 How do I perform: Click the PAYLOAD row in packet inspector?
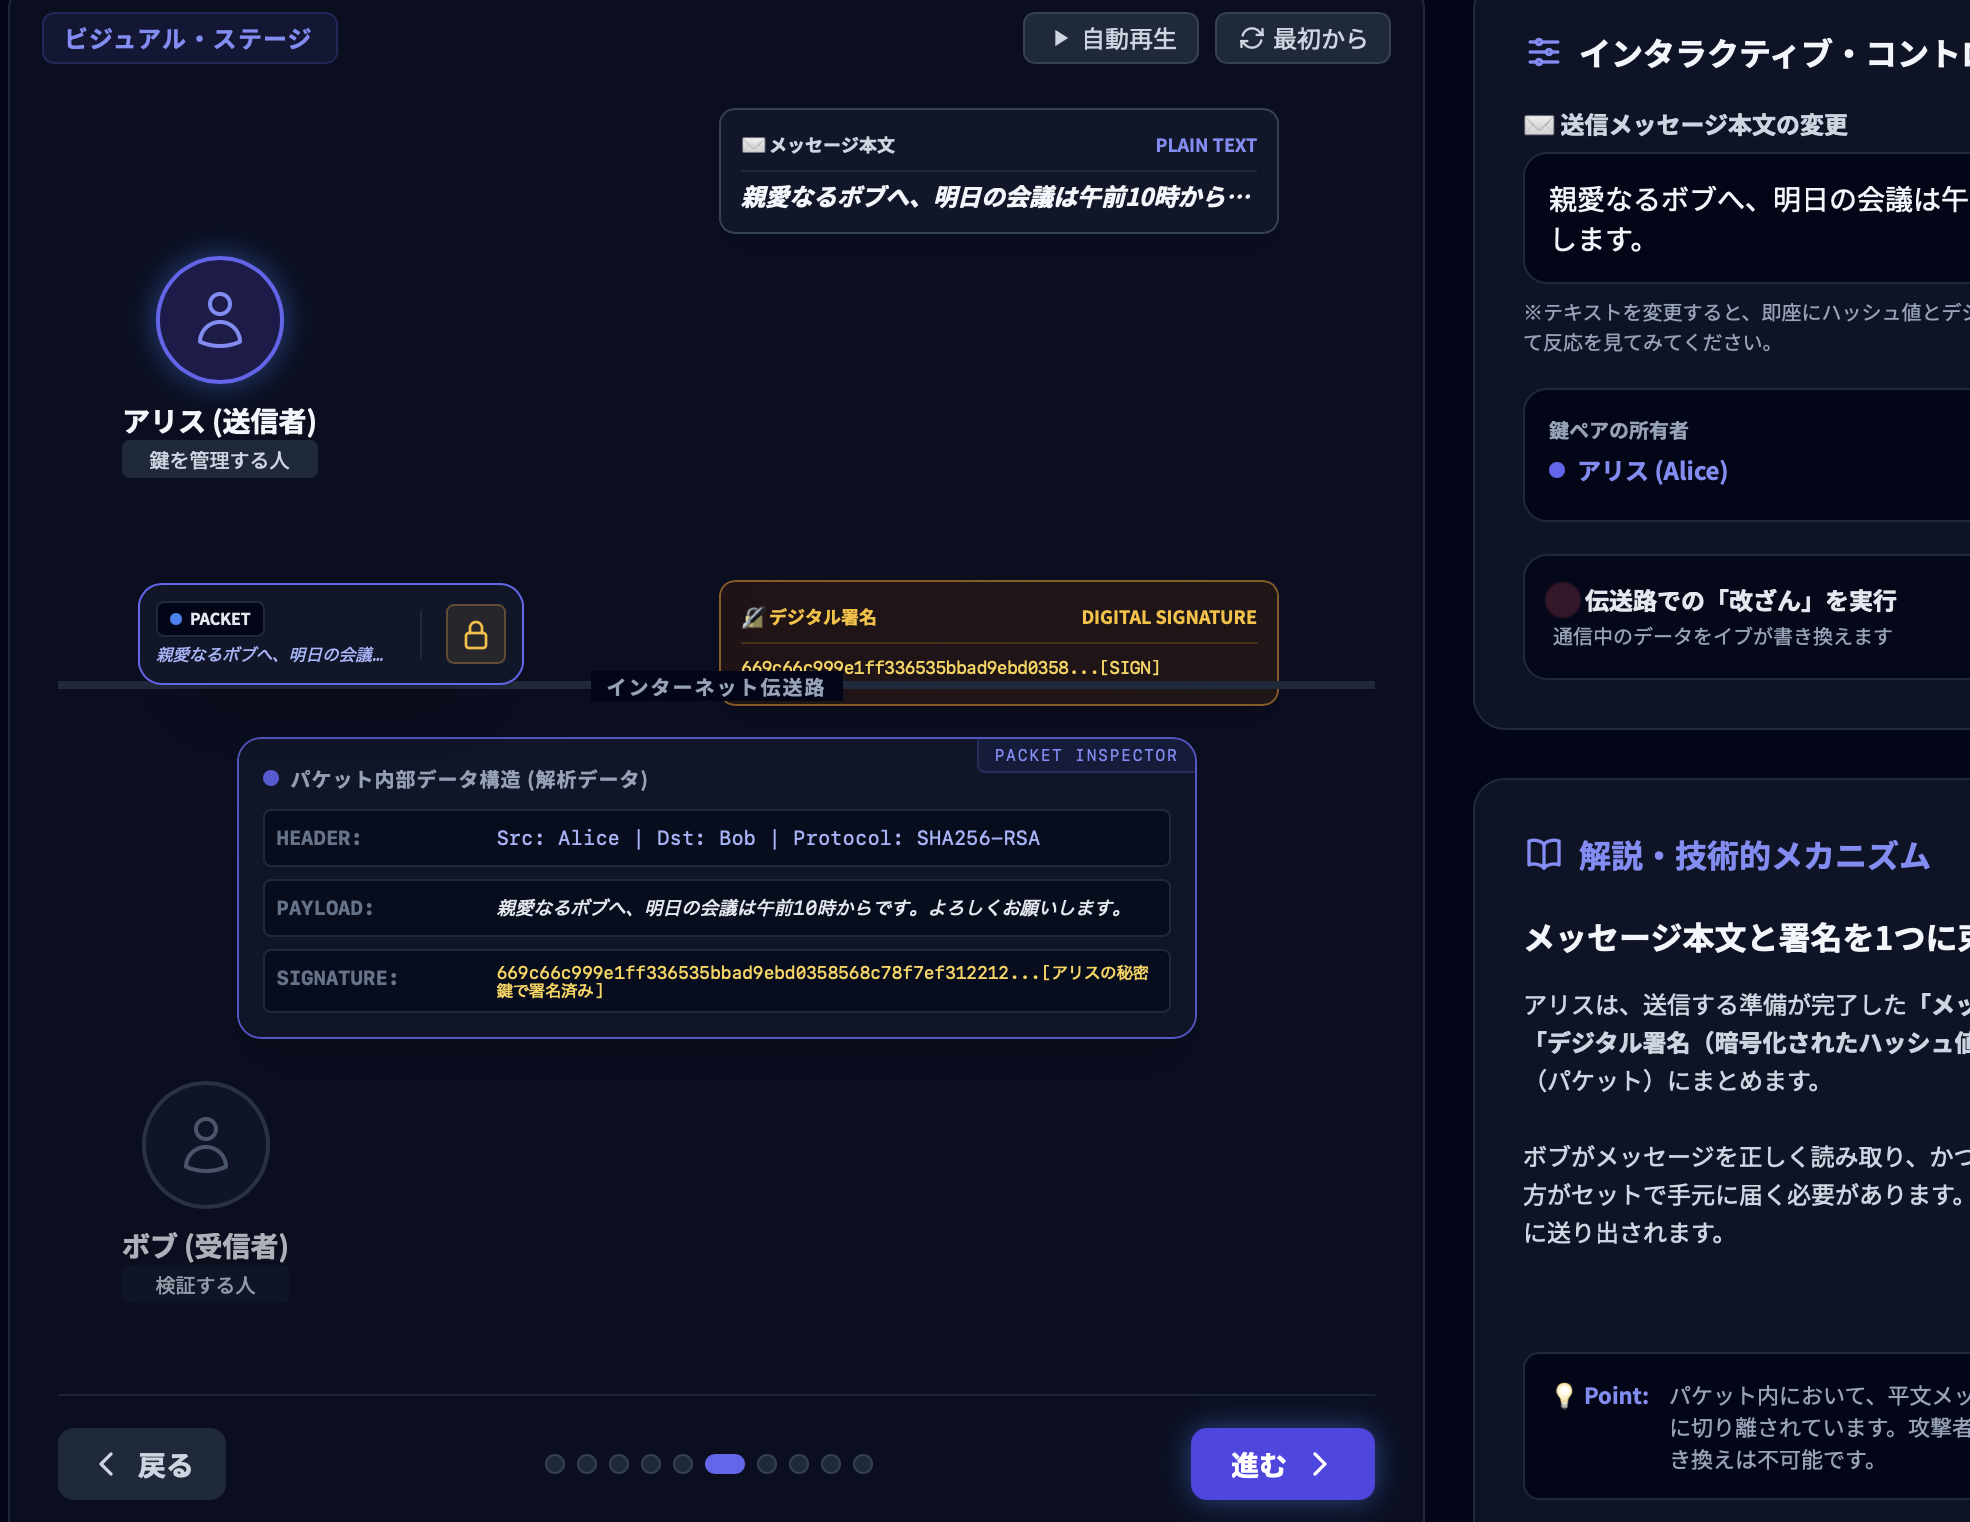(716, 908)
